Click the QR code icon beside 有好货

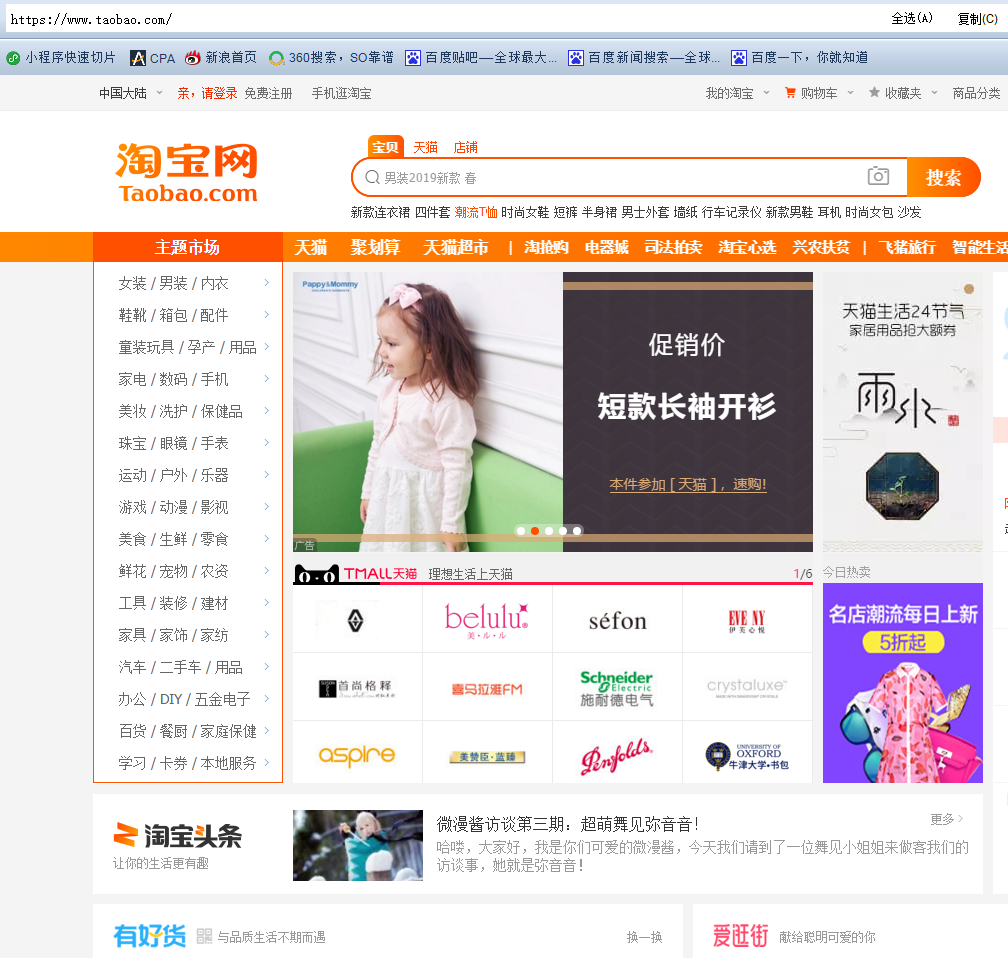204,936
